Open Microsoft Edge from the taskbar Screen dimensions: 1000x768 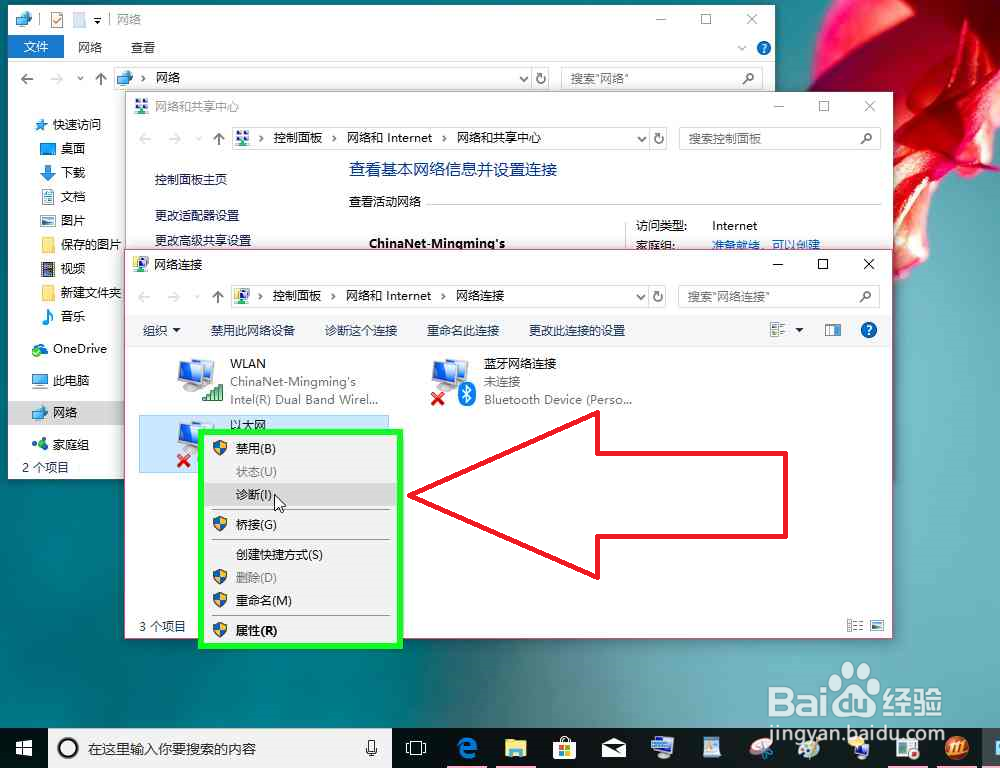(466, 747)
